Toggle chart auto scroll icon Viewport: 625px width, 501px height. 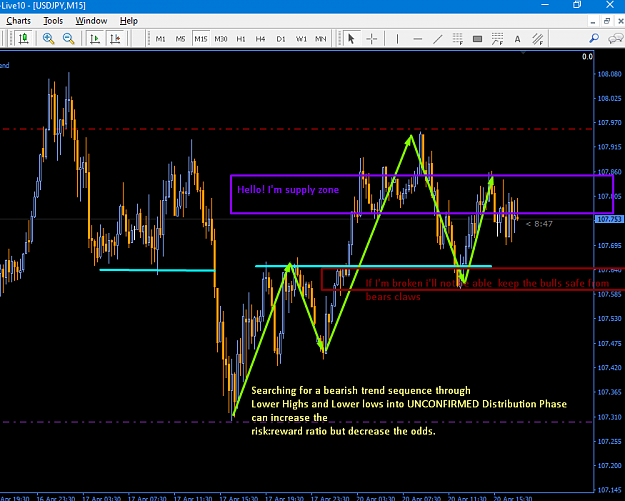pos(95,39)
